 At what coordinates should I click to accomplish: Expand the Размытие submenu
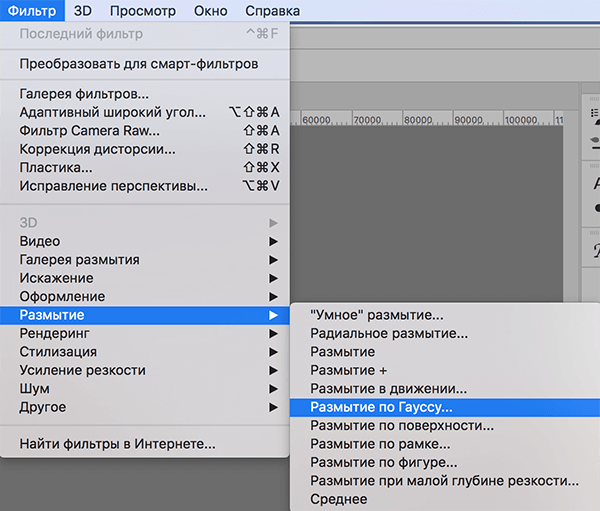[x=145, y=315]
